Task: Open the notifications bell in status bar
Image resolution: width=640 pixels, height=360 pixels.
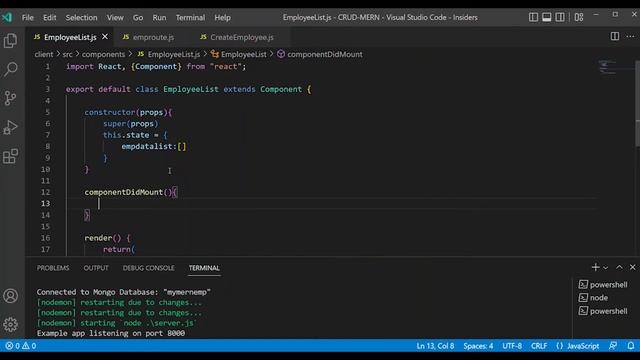Action: (631, 346)
